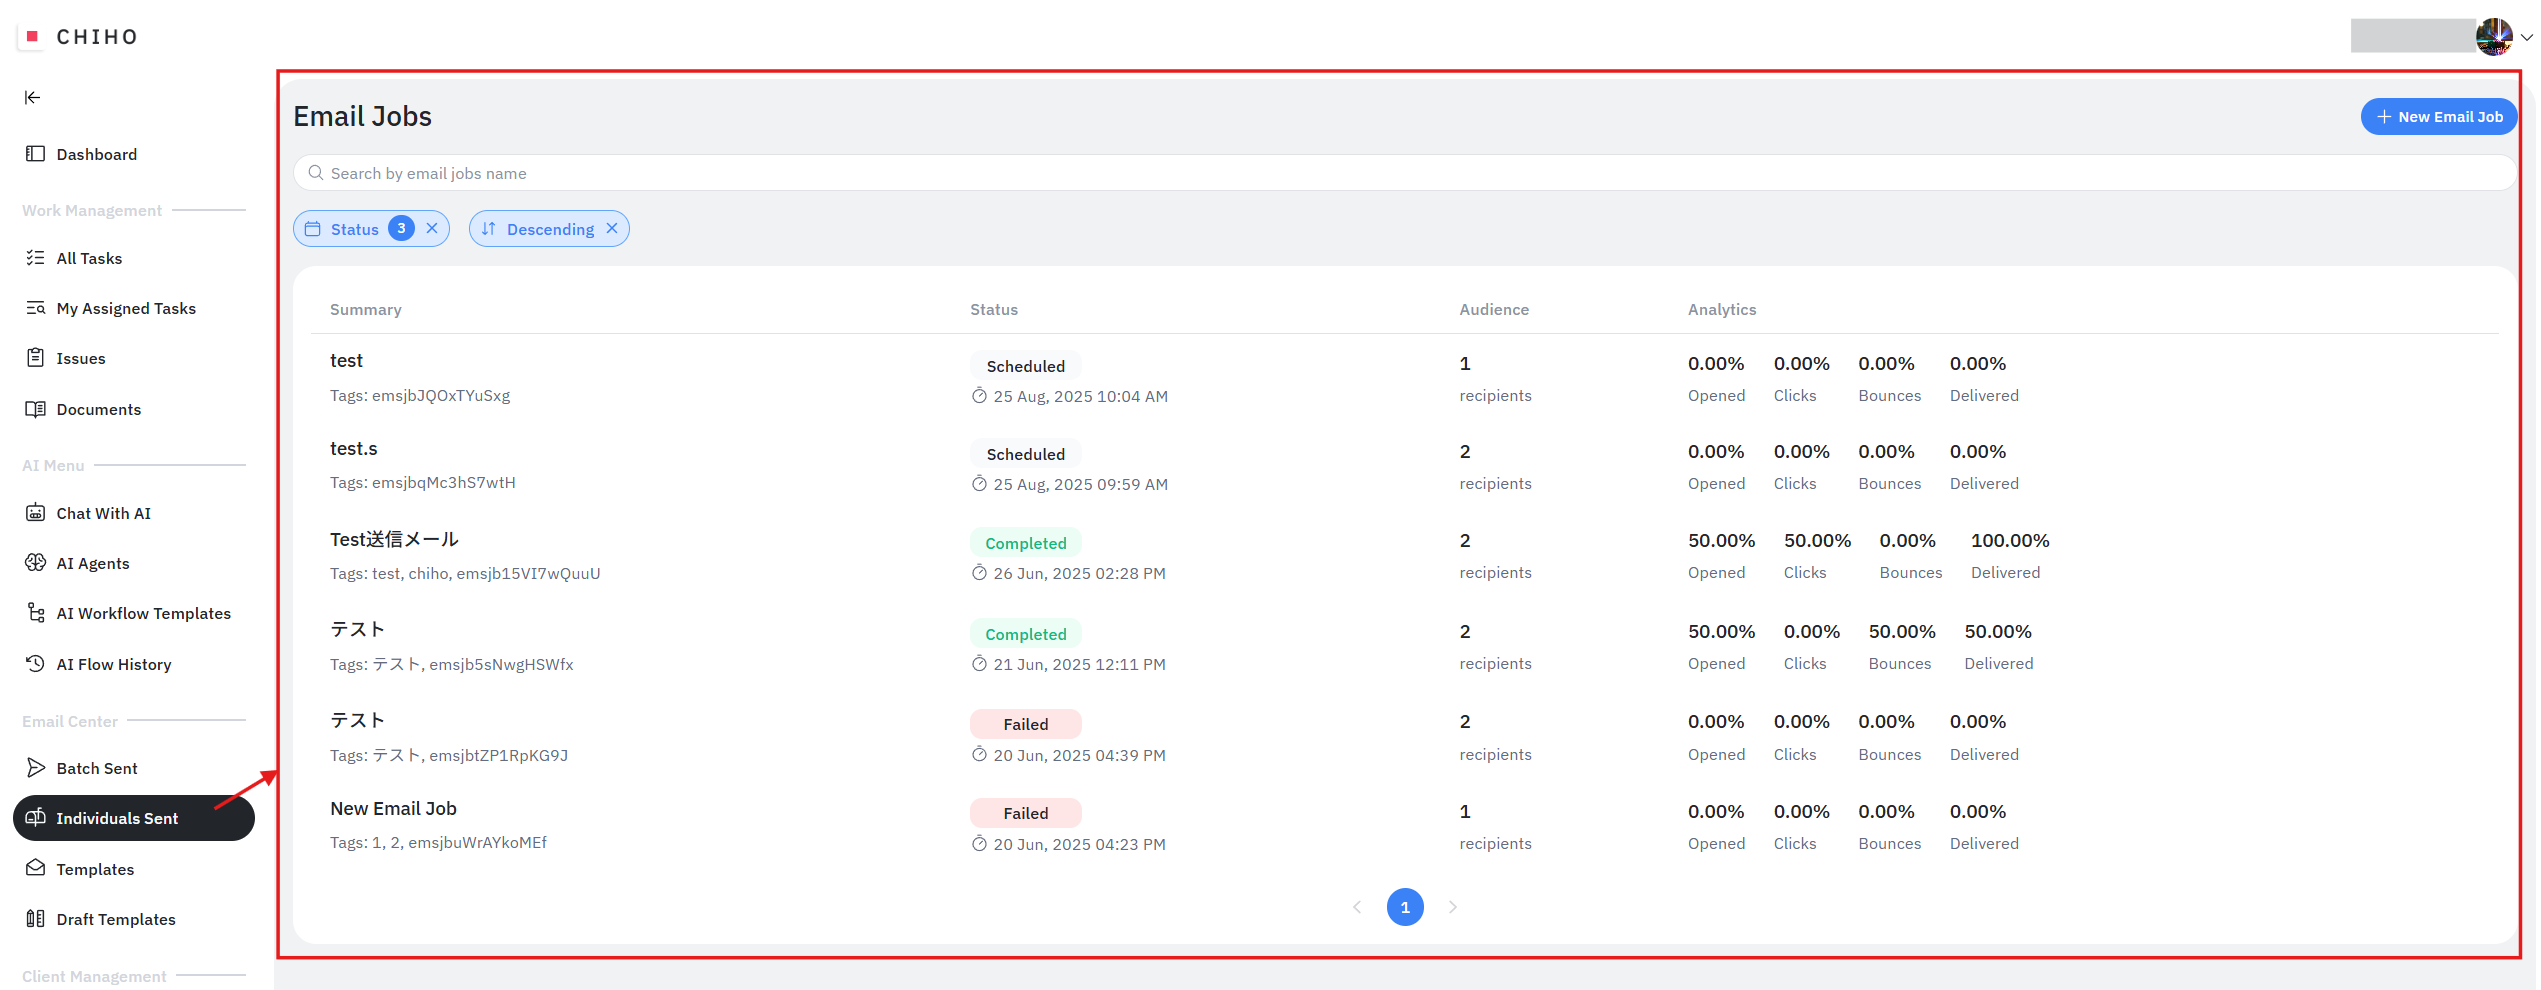Viewport: 2541px width, 990px height.
Task: Click the Dashboard icon in the sidebar
Action: coord(35,154)
